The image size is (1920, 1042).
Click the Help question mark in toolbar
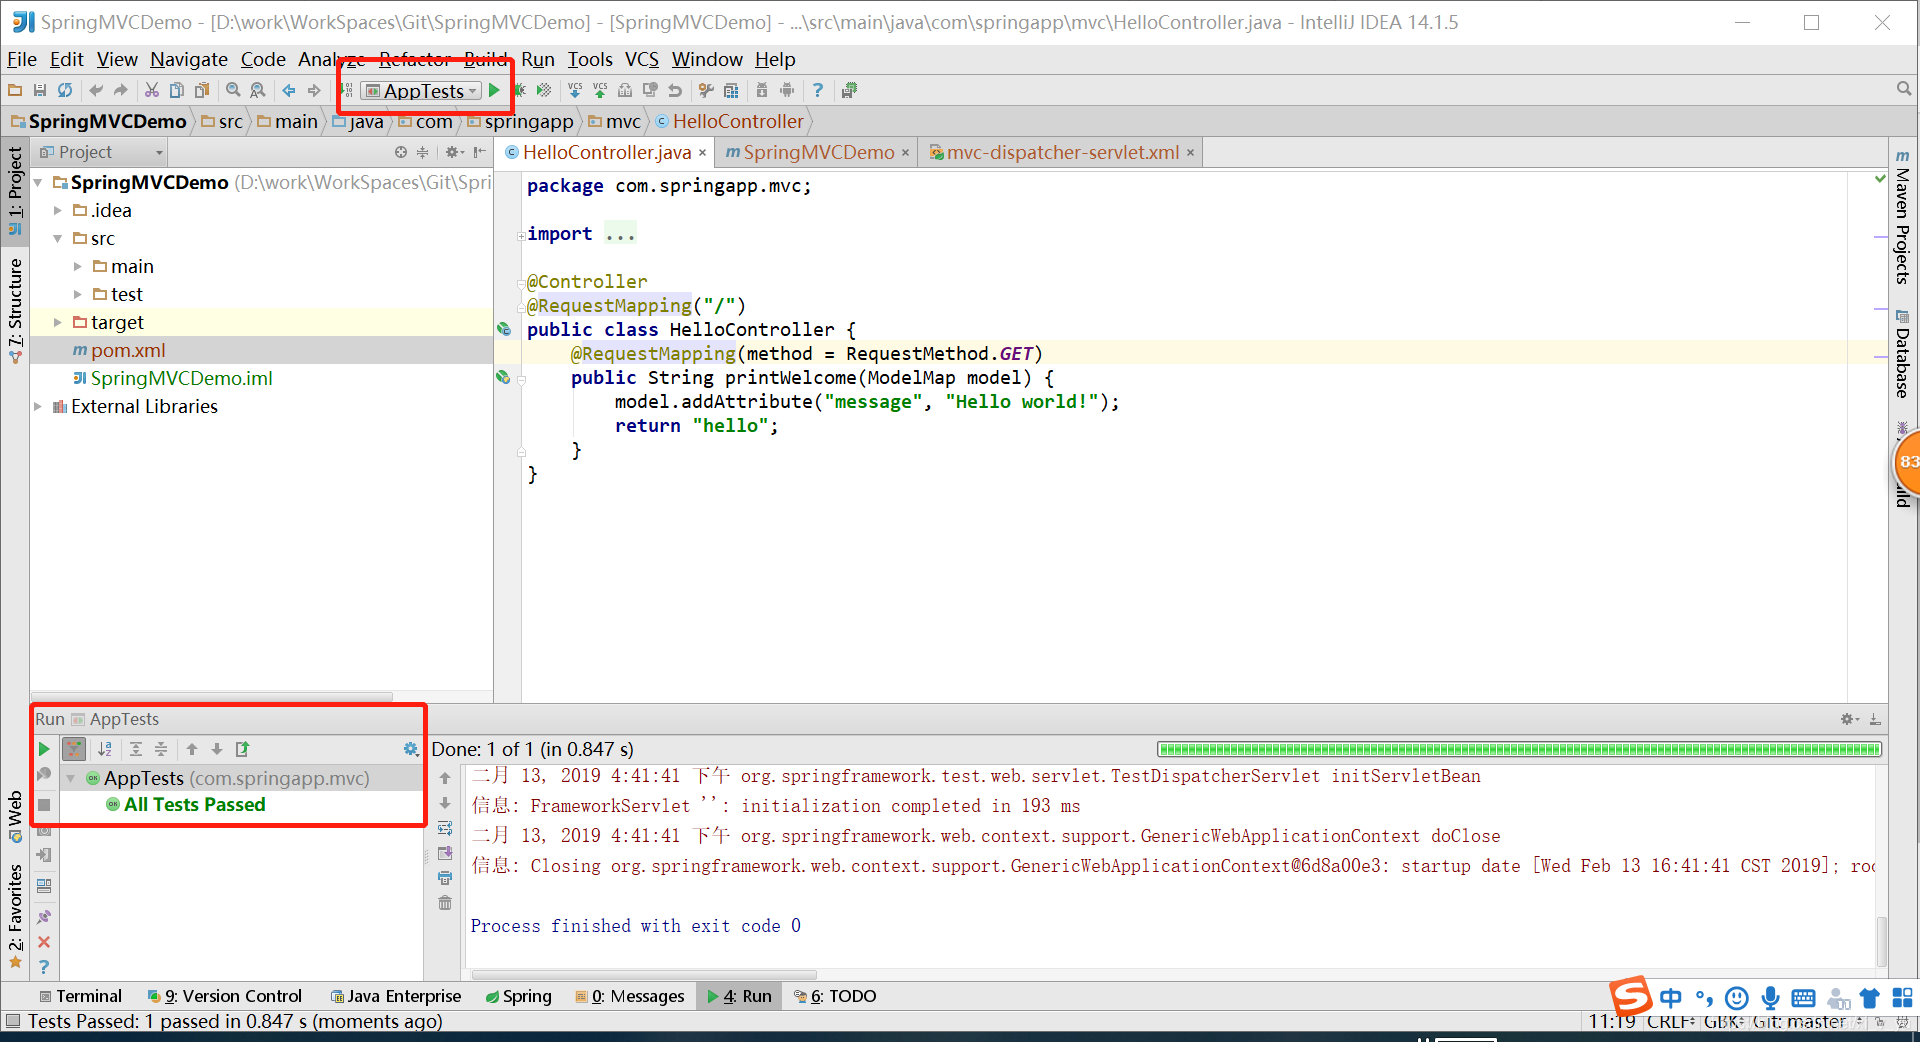pos(818,90)
